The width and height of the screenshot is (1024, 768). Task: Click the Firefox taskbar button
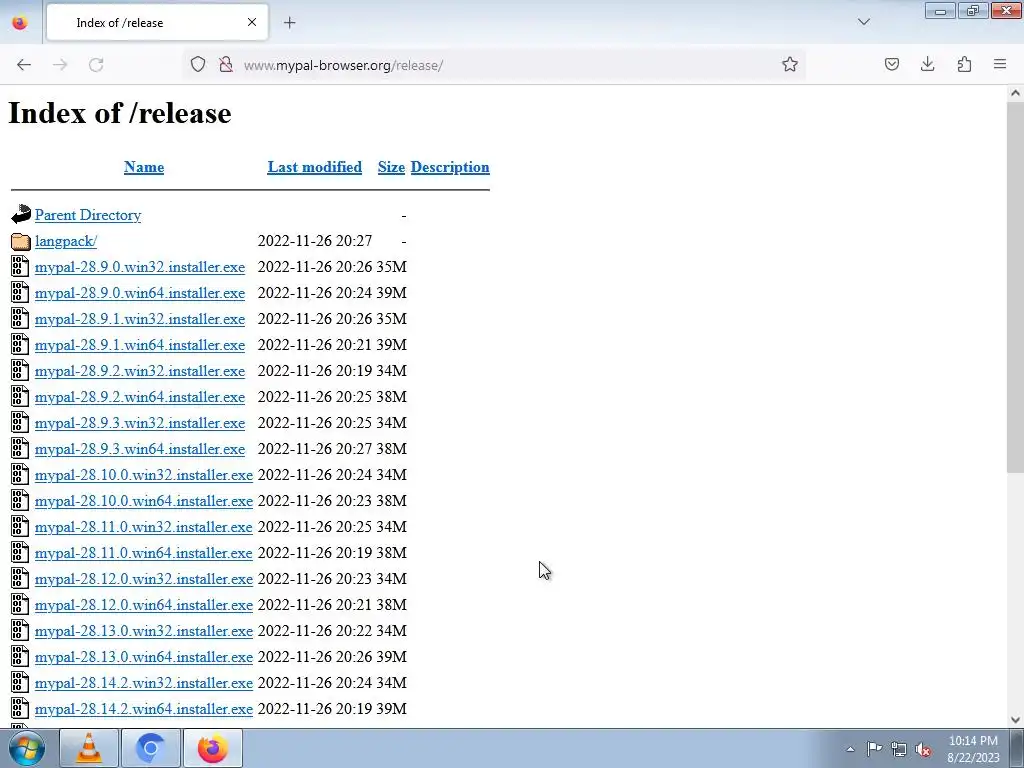(213, 748)
